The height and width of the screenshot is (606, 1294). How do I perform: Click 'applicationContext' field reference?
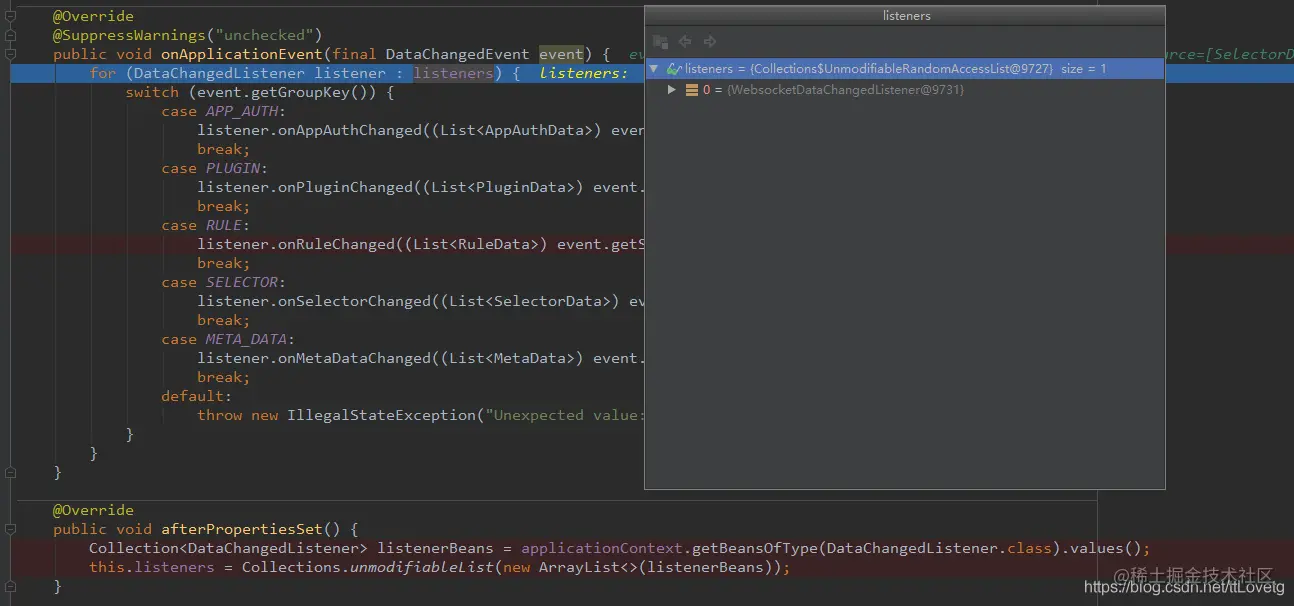[x=602, y=548]
